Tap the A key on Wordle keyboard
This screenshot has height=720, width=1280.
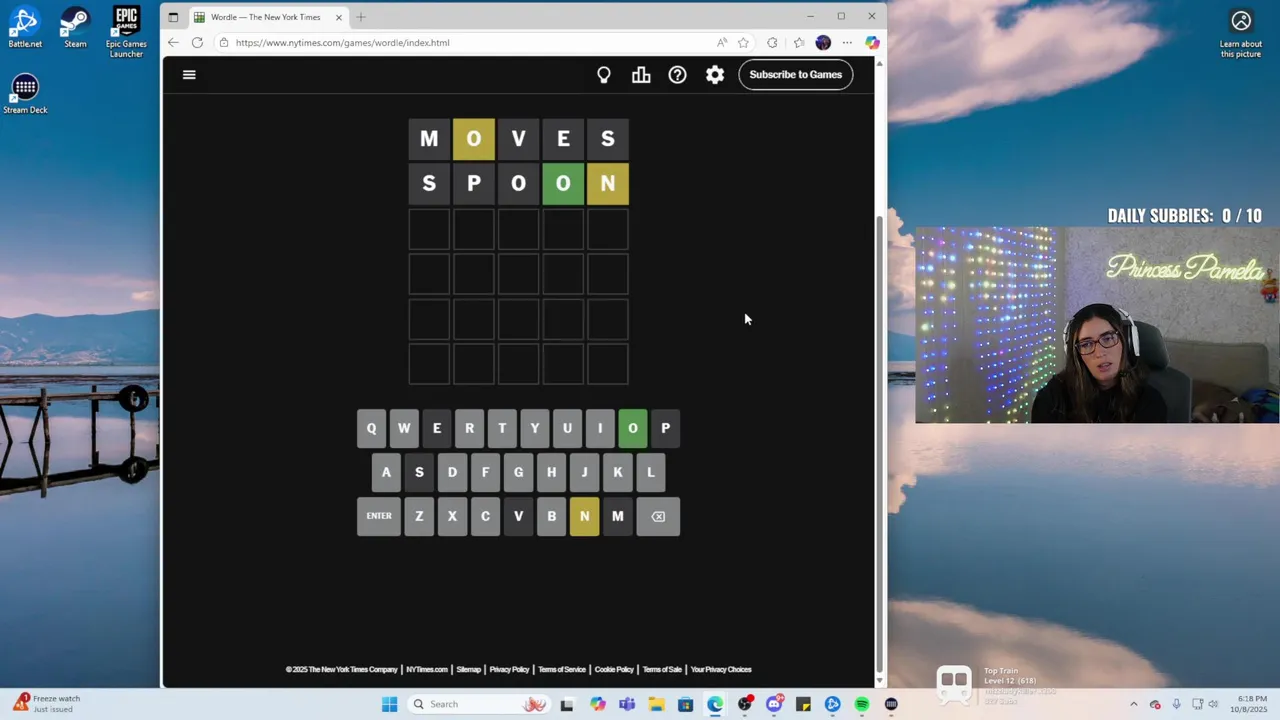tap(386, 472)
